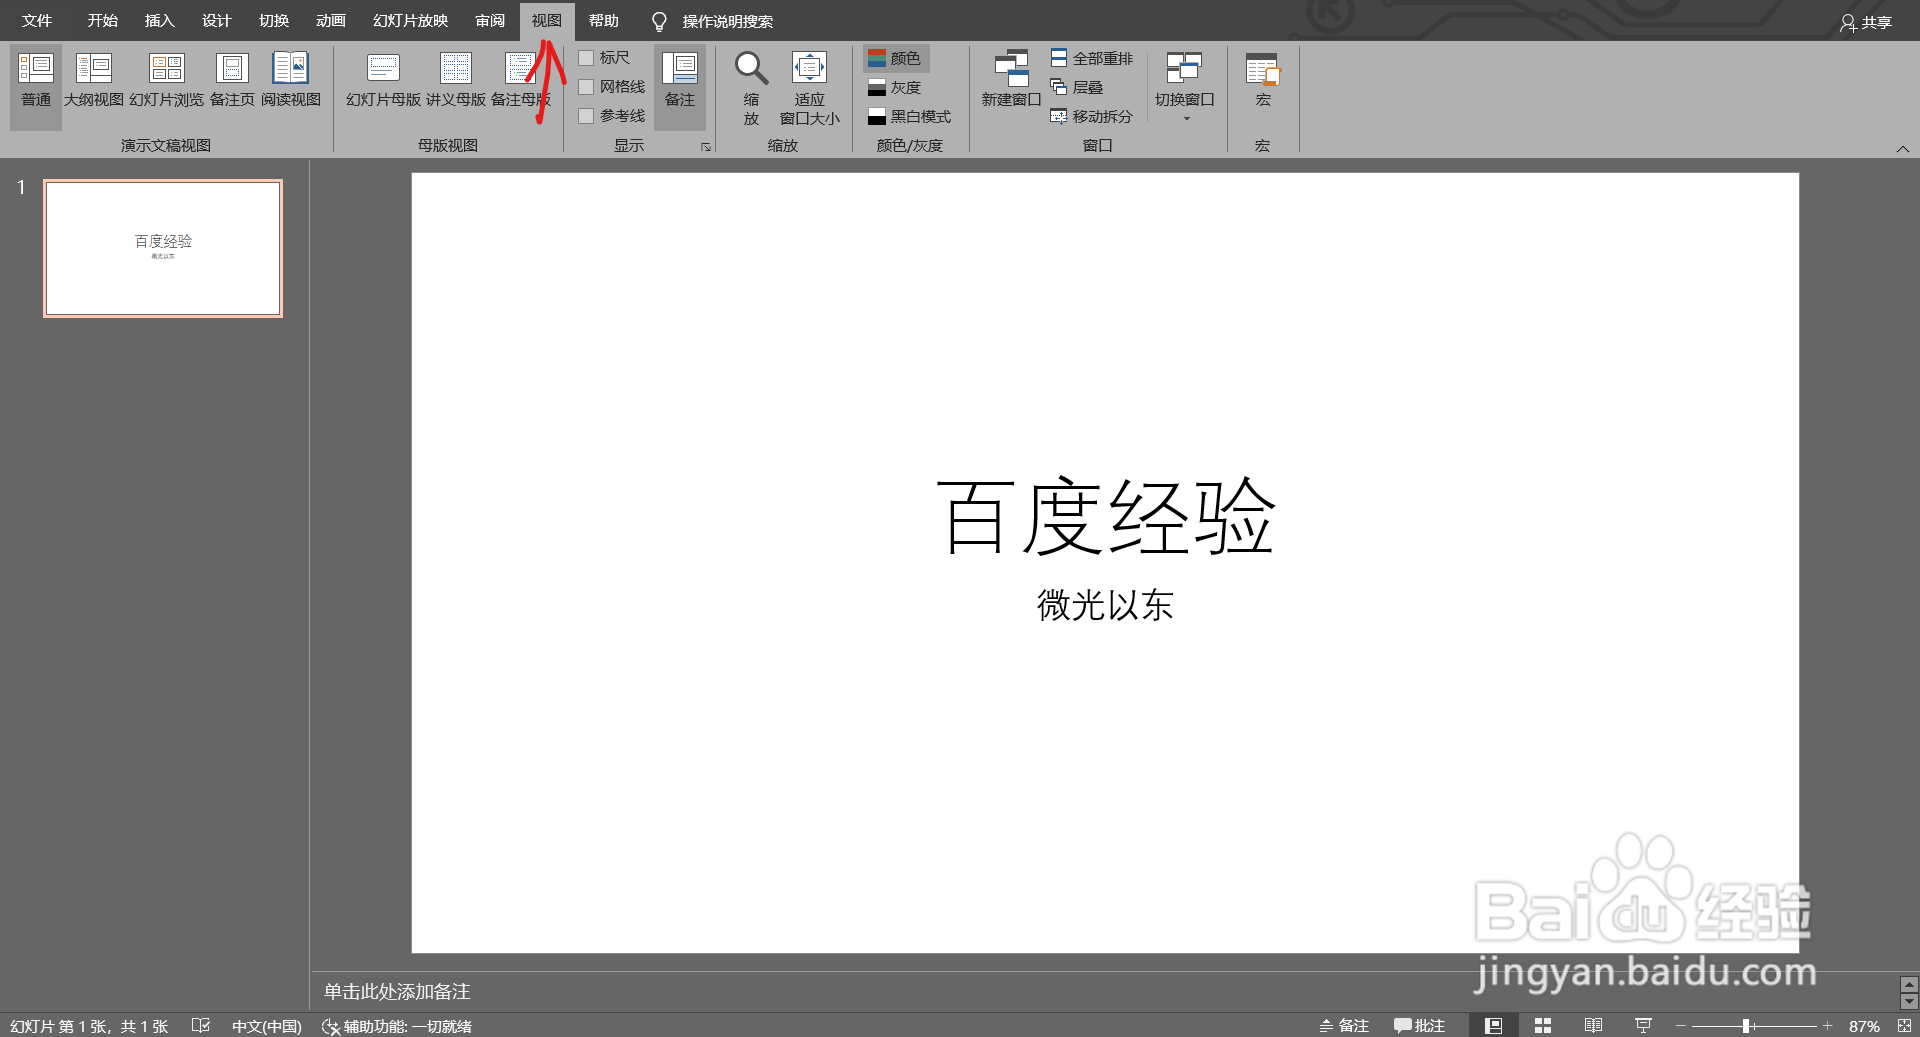Switch to Reading view (阅读视图)

(x=291, y=80)
